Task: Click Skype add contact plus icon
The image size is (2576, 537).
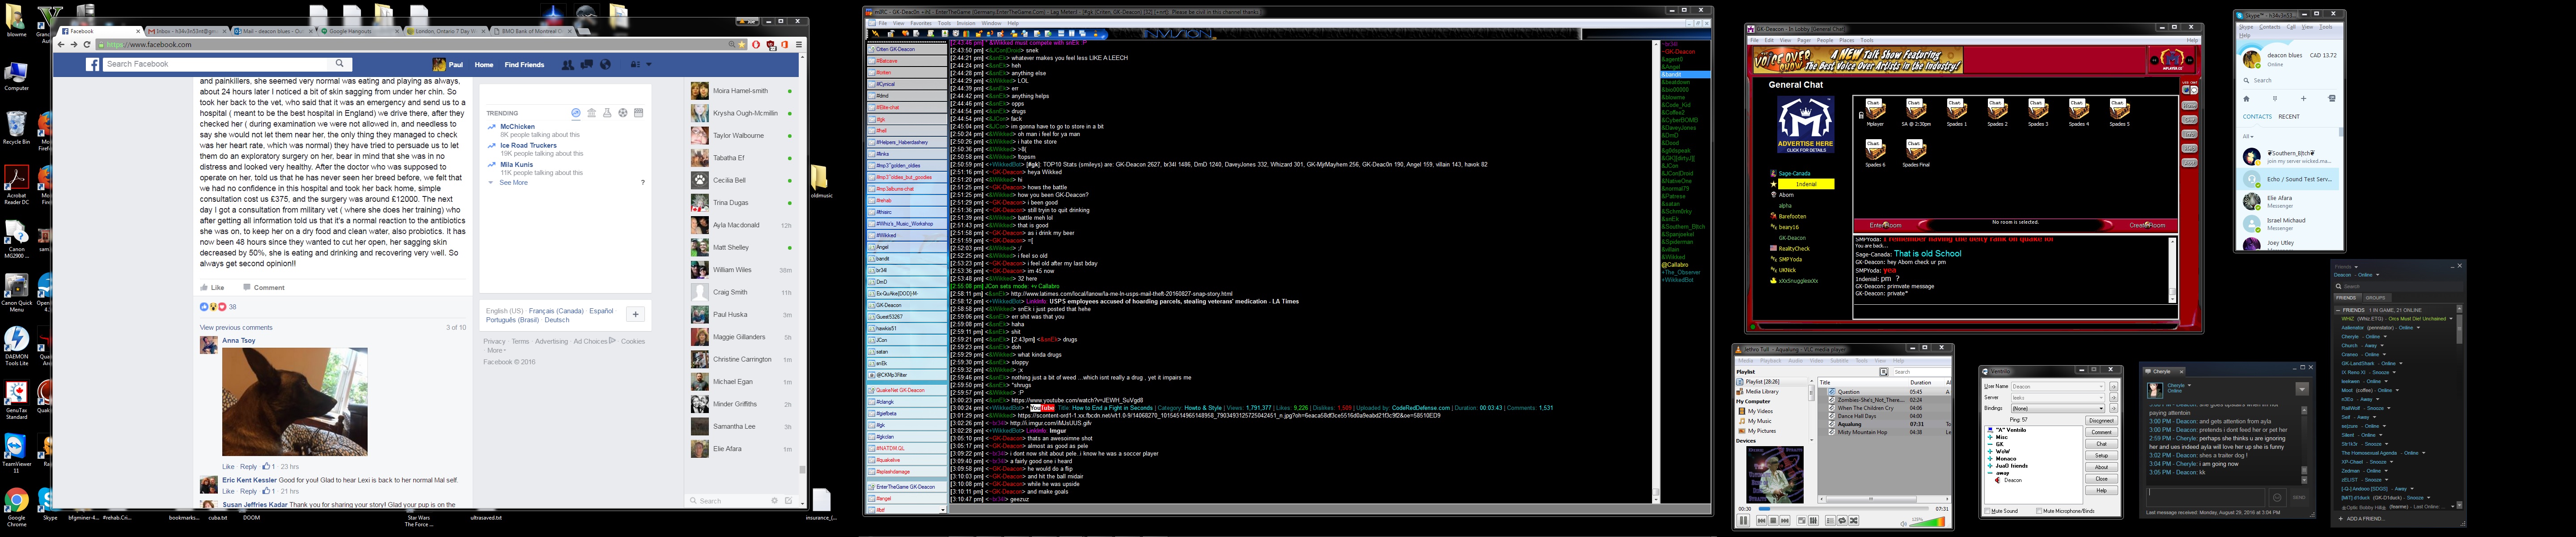Action: [2304, 99]
